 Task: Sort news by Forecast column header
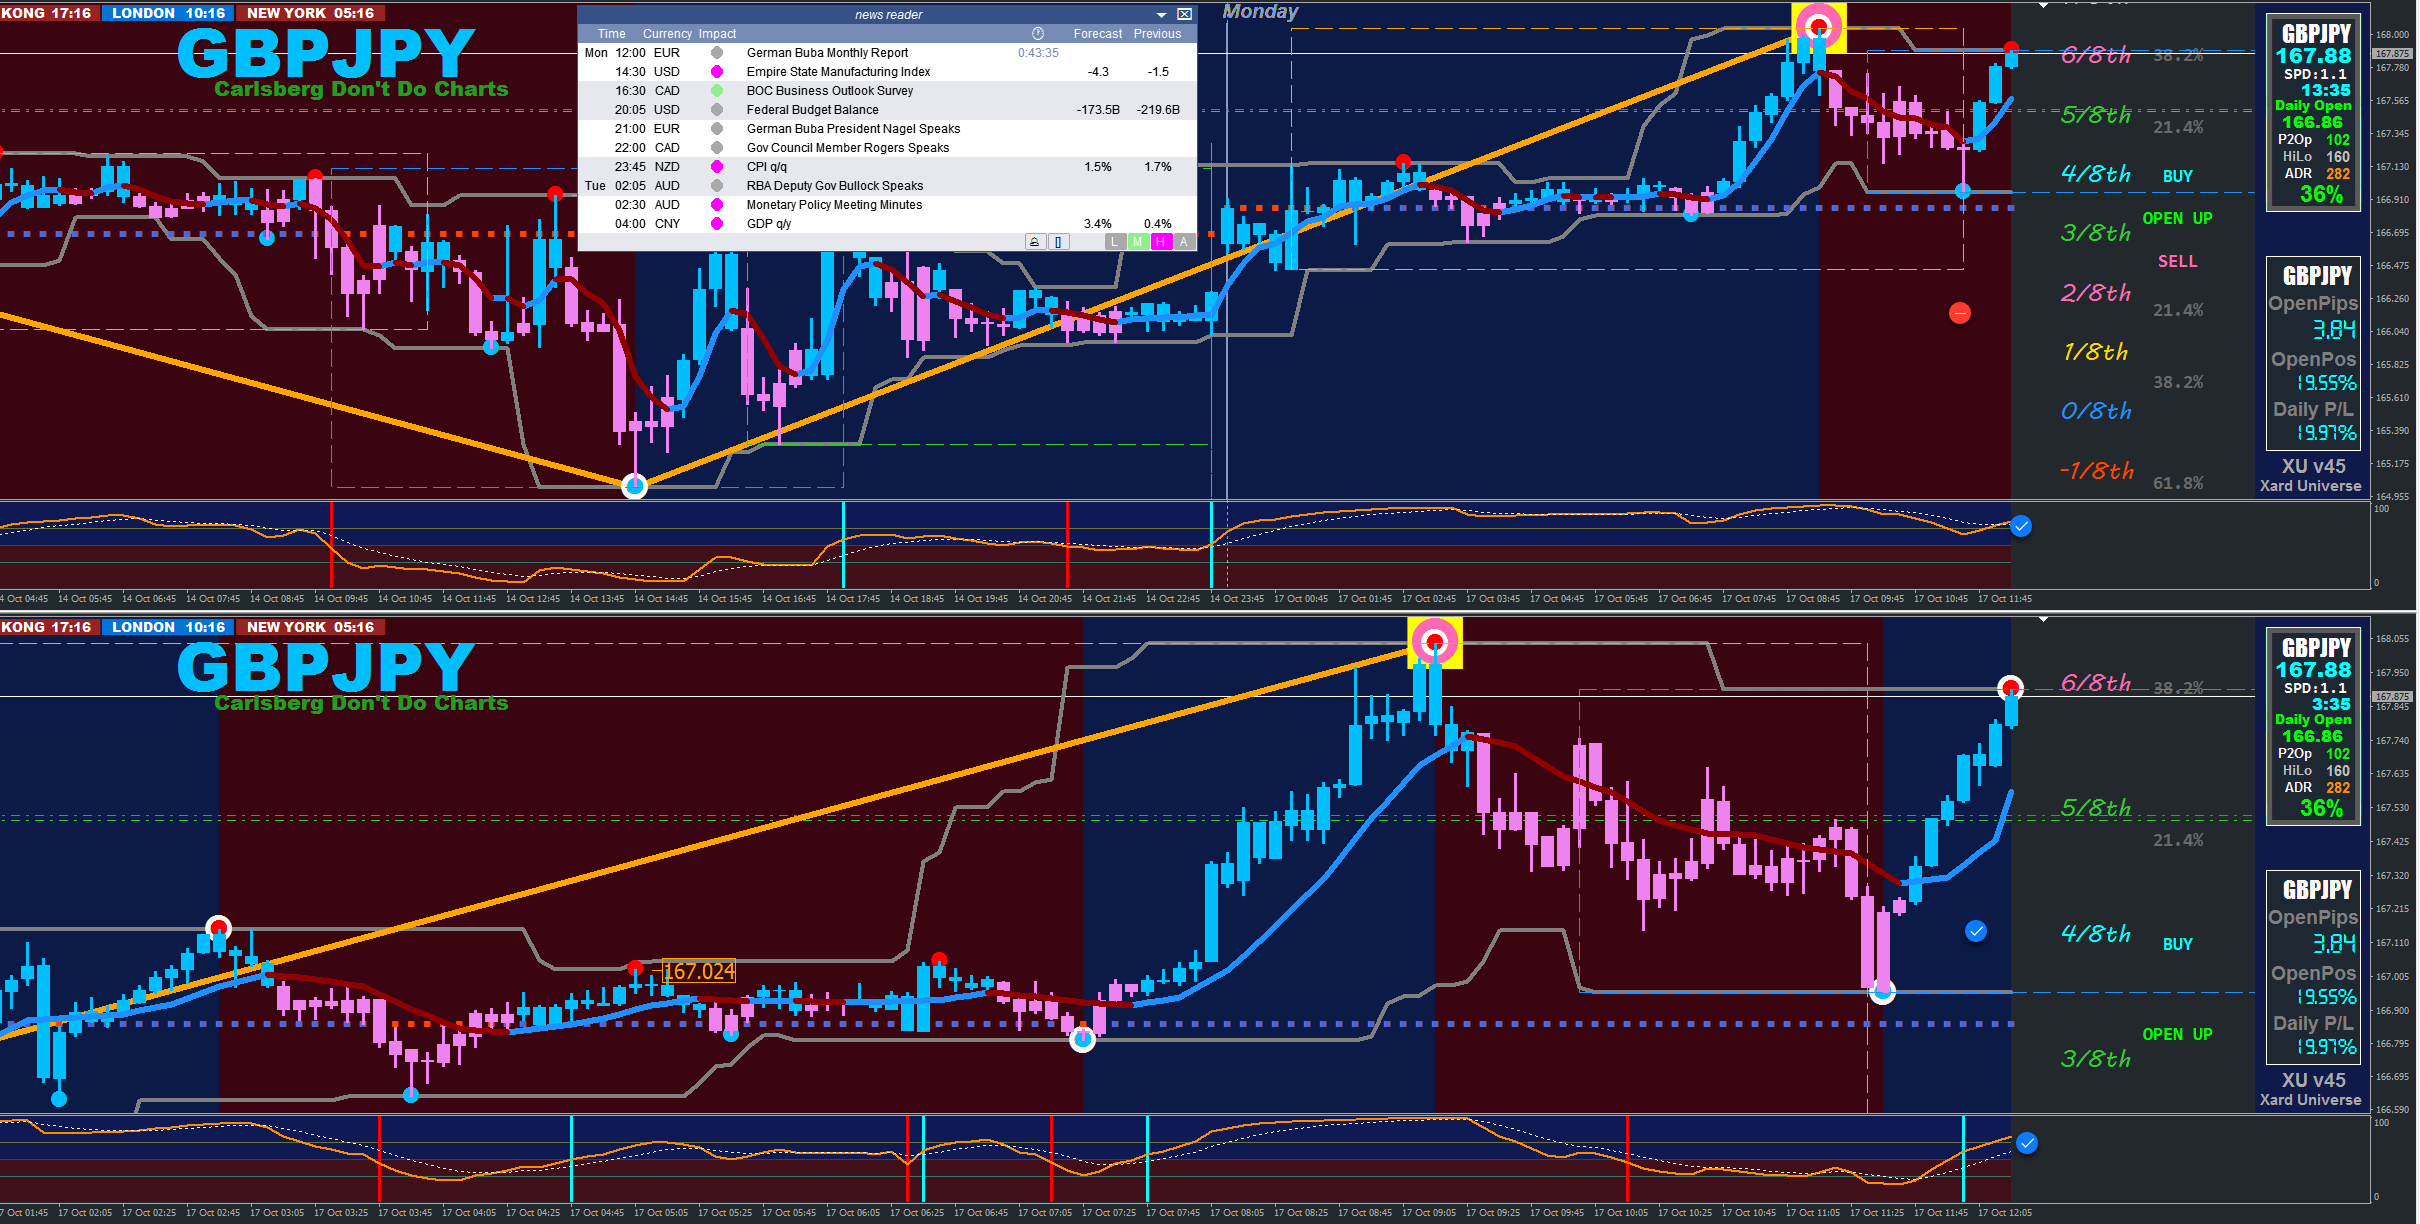[1097, 34]
